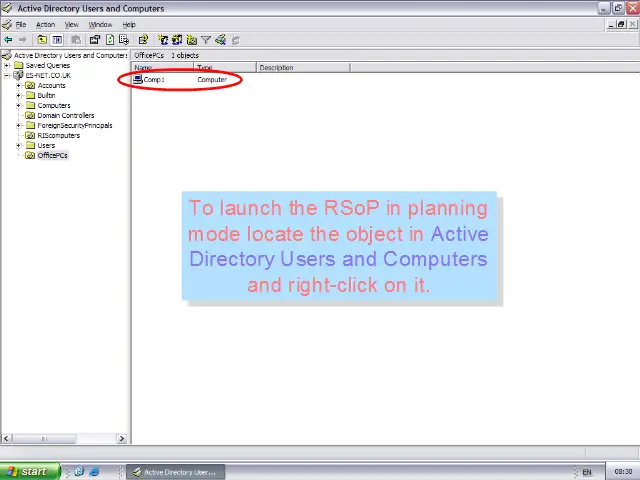
Task: Open the File menu
Action: click(x=21, y=24)
